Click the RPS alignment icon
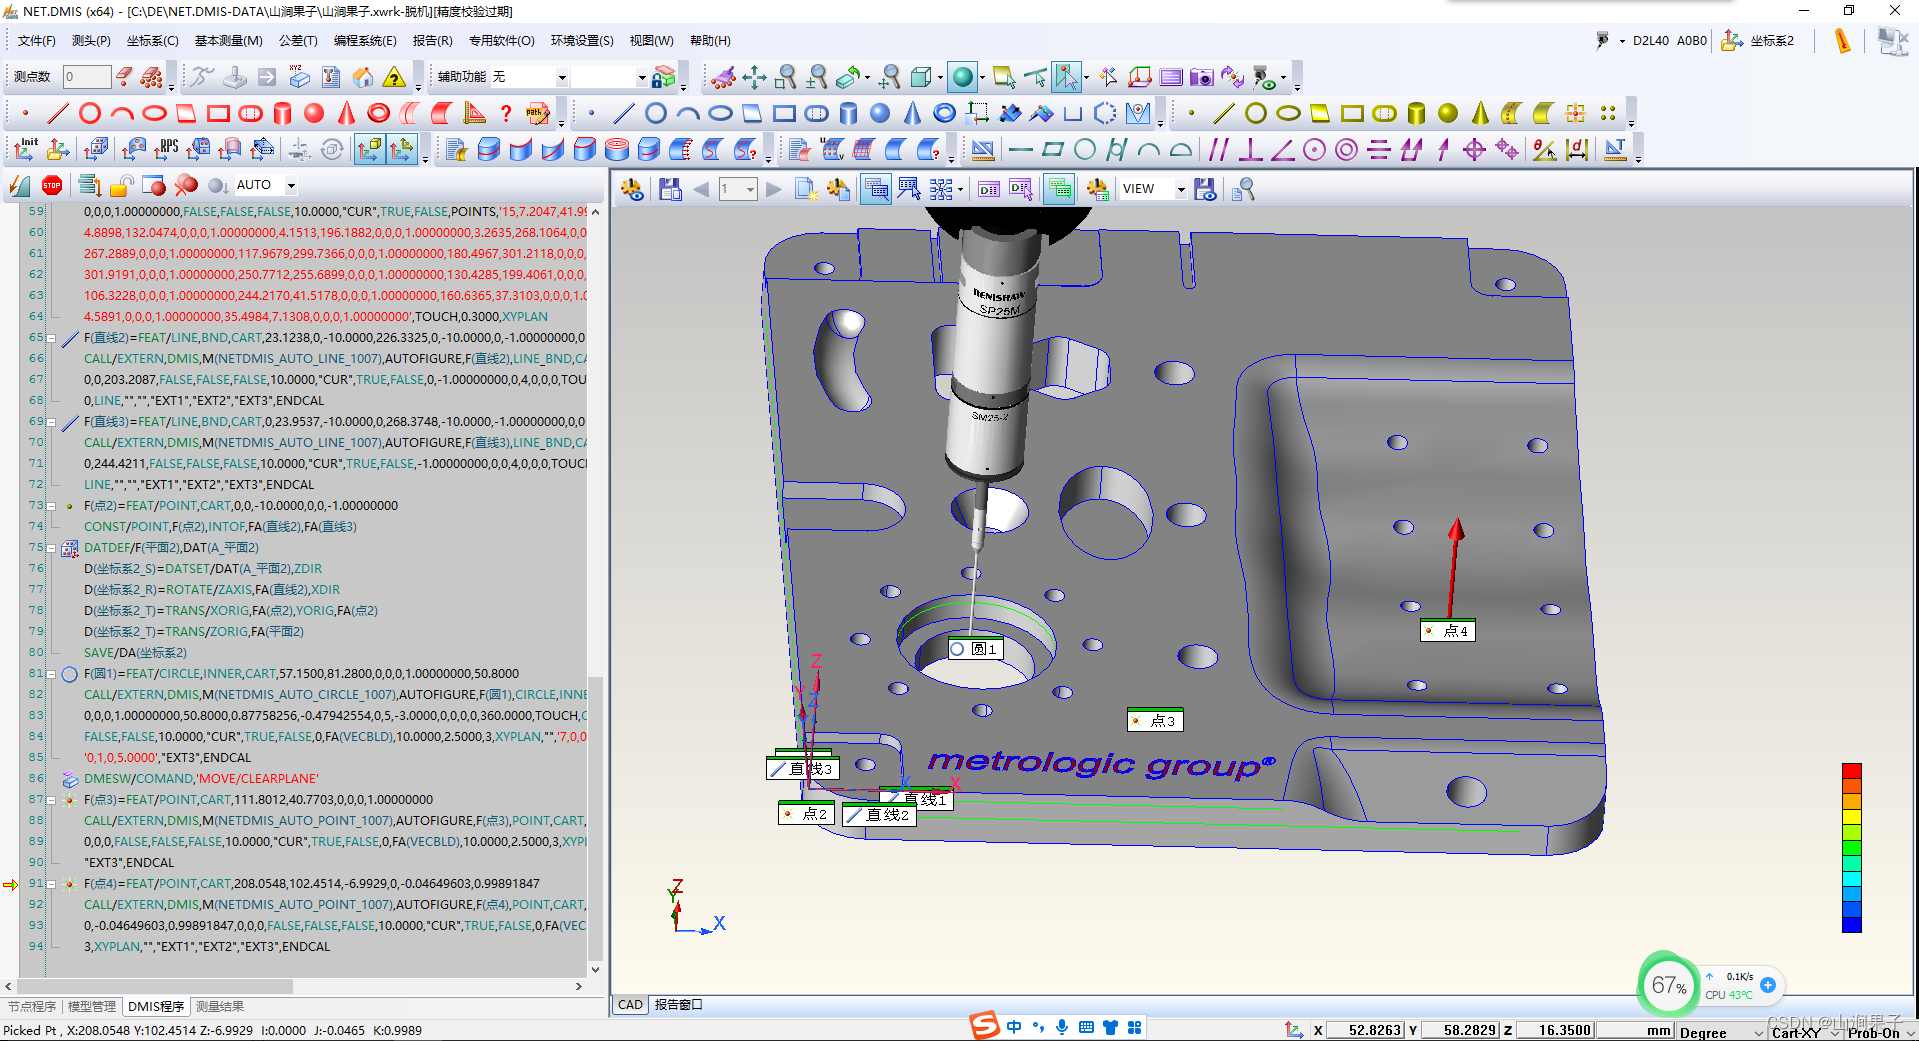Screen dimensions: 1919x1041 pyautogui.click(x=166, y=149)
